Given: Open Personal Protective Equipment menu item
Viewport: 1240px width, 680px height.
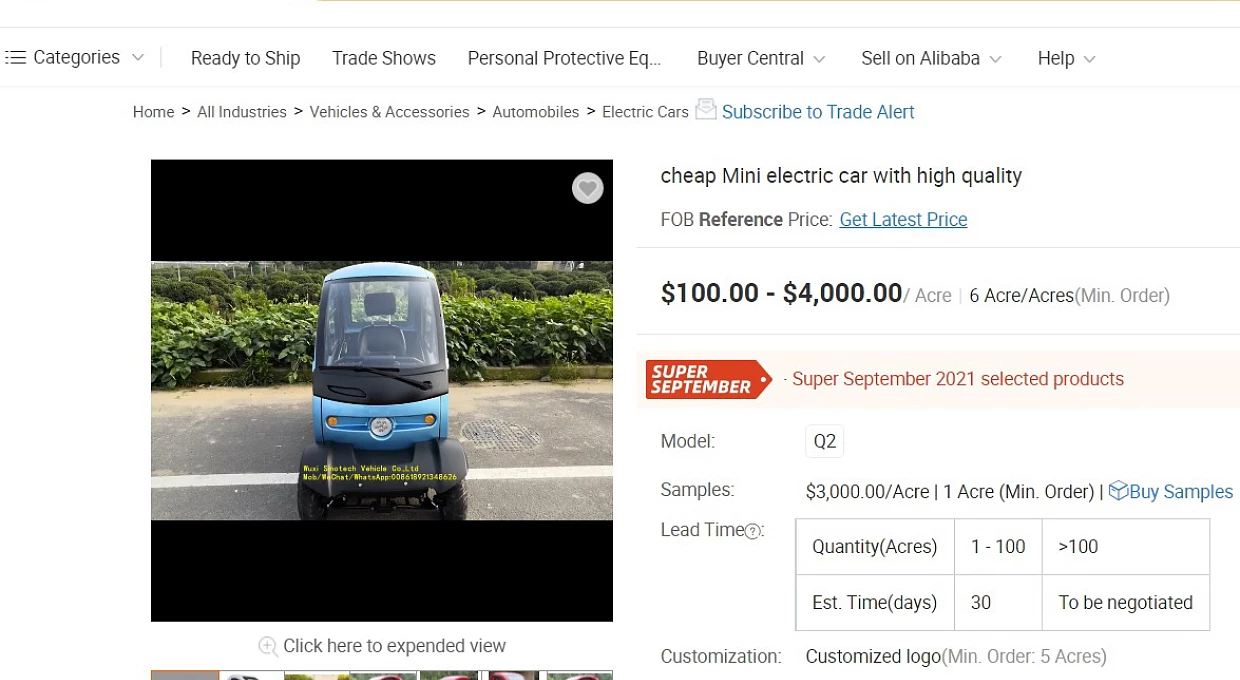Looking at the screenshot, I should coord(565,59).
